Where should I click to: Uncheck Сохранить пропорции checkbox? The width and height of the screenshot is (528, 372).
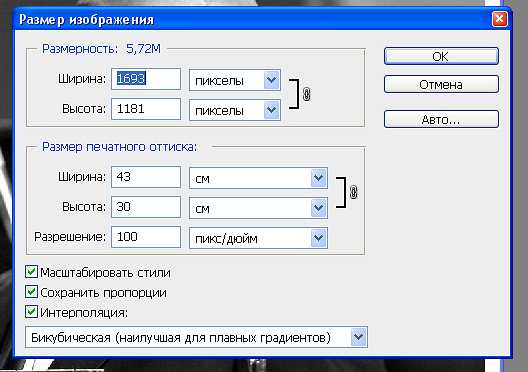31,292
